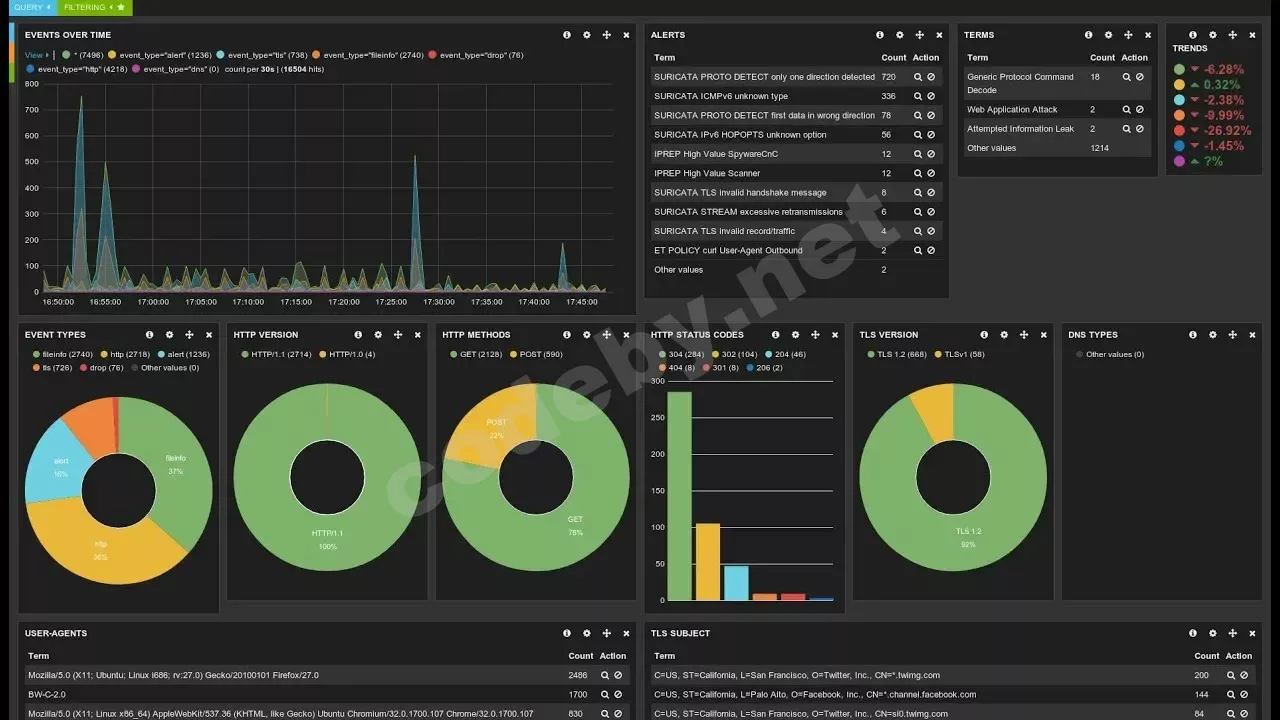The image size is (1280, 720).
Task: Exclude ET POLICY curl User-Agent Outbound alert
Action: (x=931, y=251)
